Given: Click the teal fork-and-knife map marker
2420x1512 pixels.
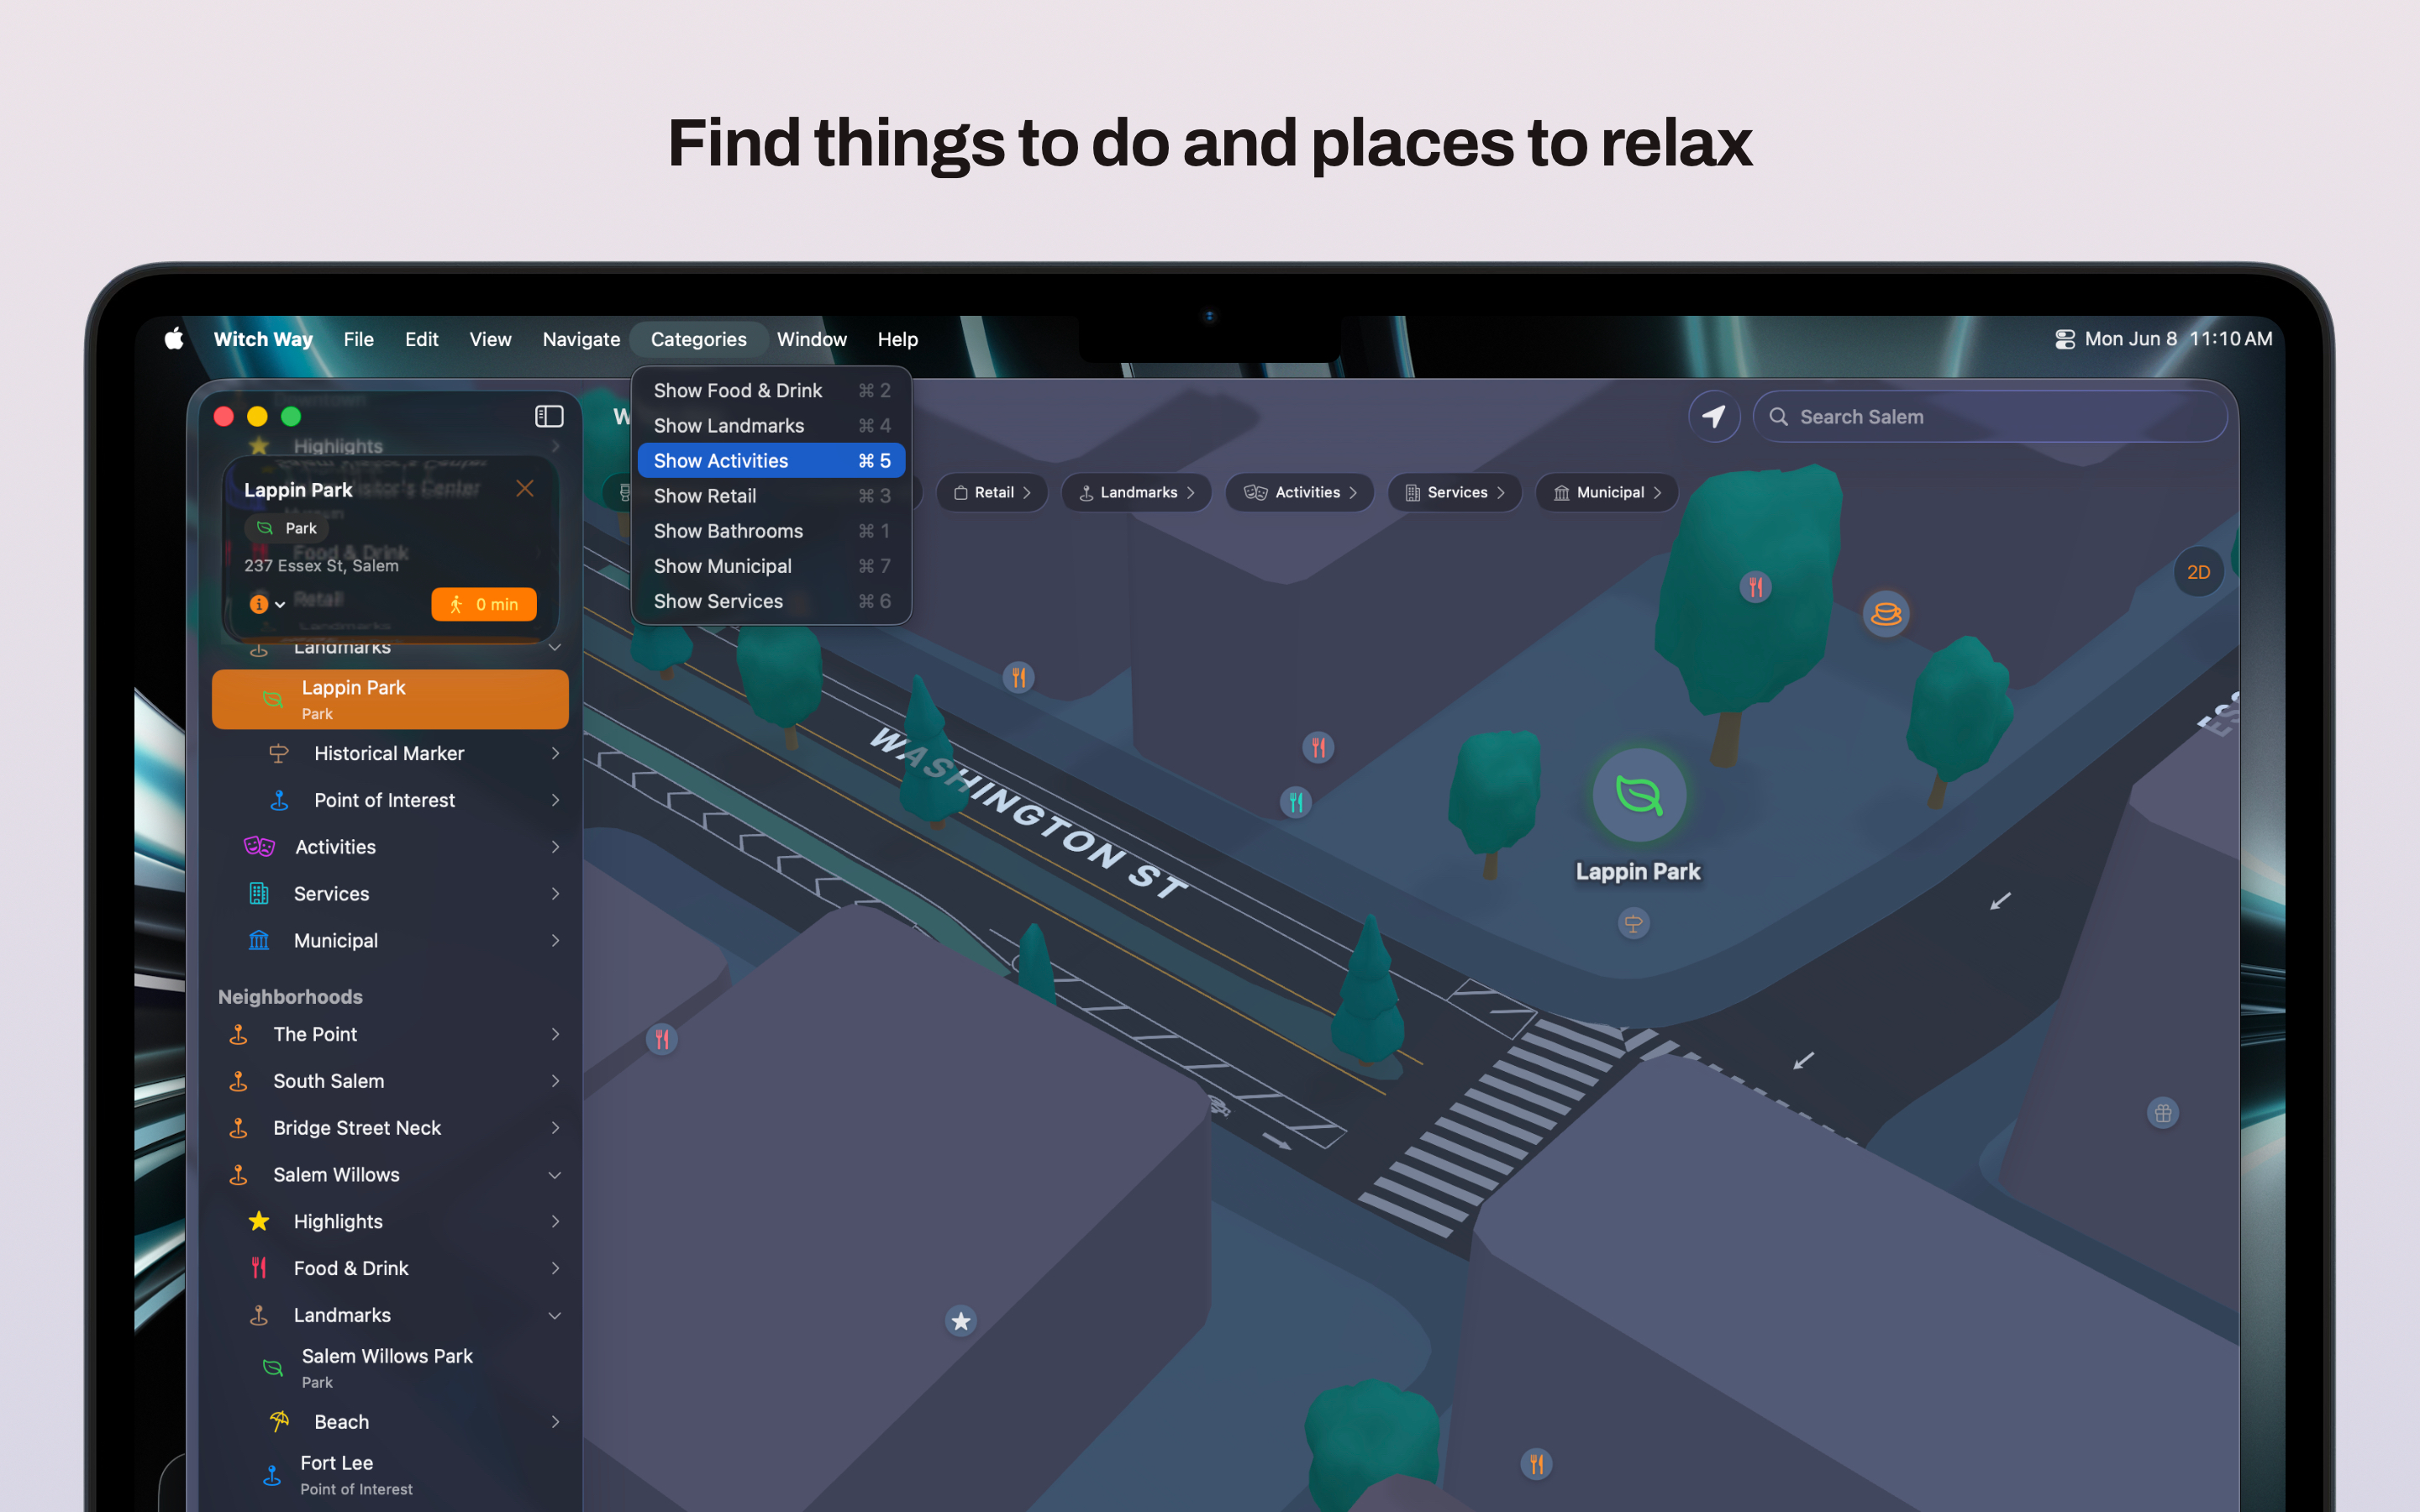Looking at the screenshot, I should tap(1296, 801).
